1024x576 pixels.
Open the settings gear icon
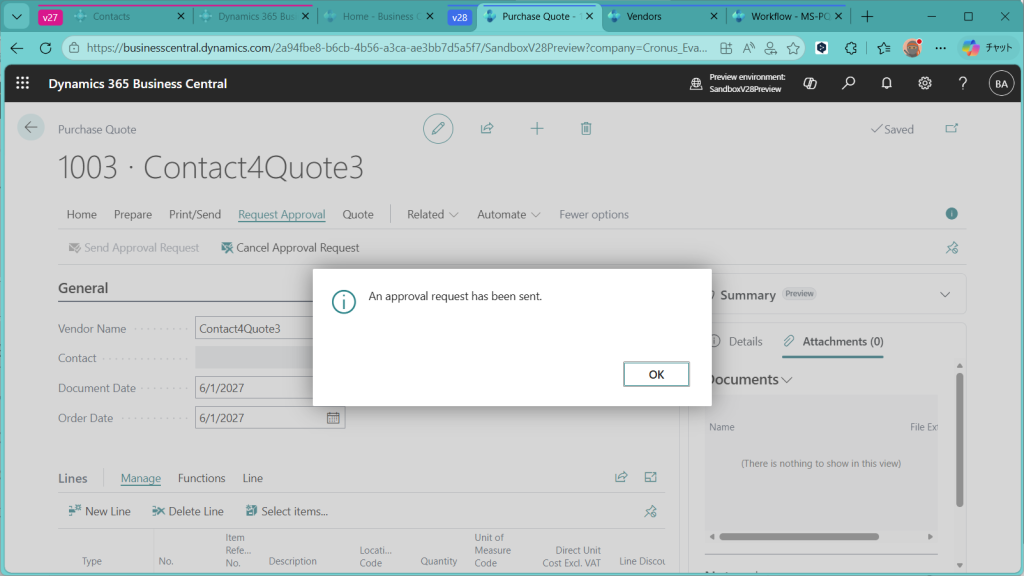(925, 84)
